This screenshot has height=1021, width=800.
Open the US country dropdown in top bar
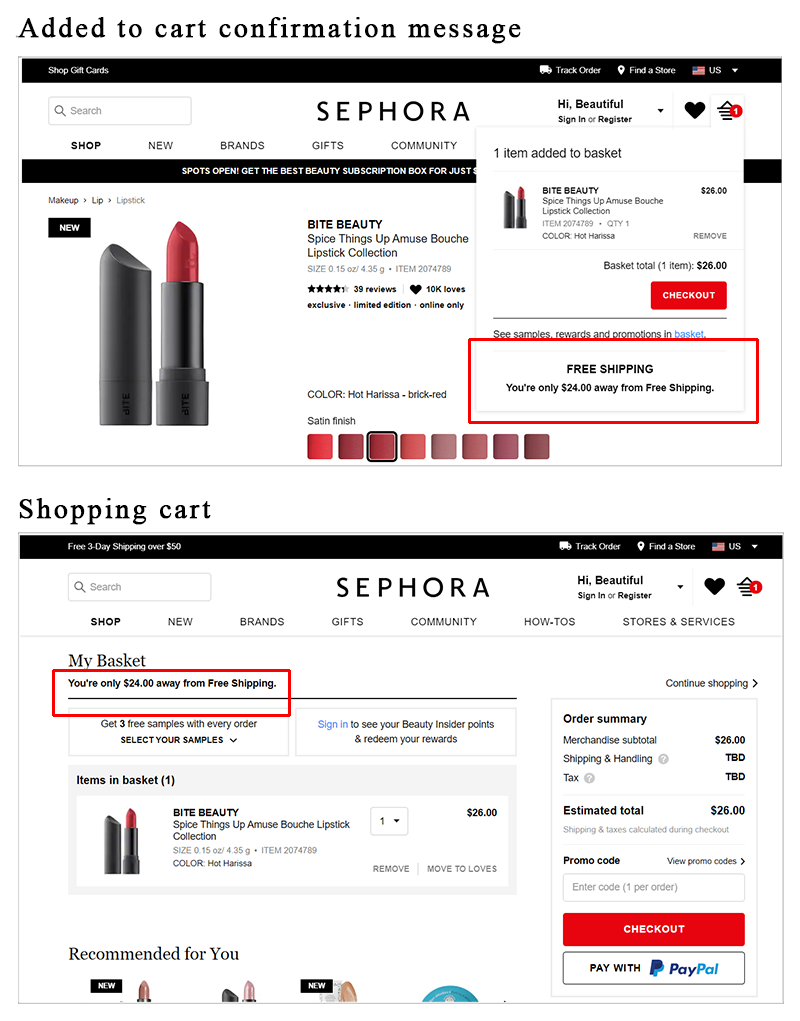tap(735, 70)
